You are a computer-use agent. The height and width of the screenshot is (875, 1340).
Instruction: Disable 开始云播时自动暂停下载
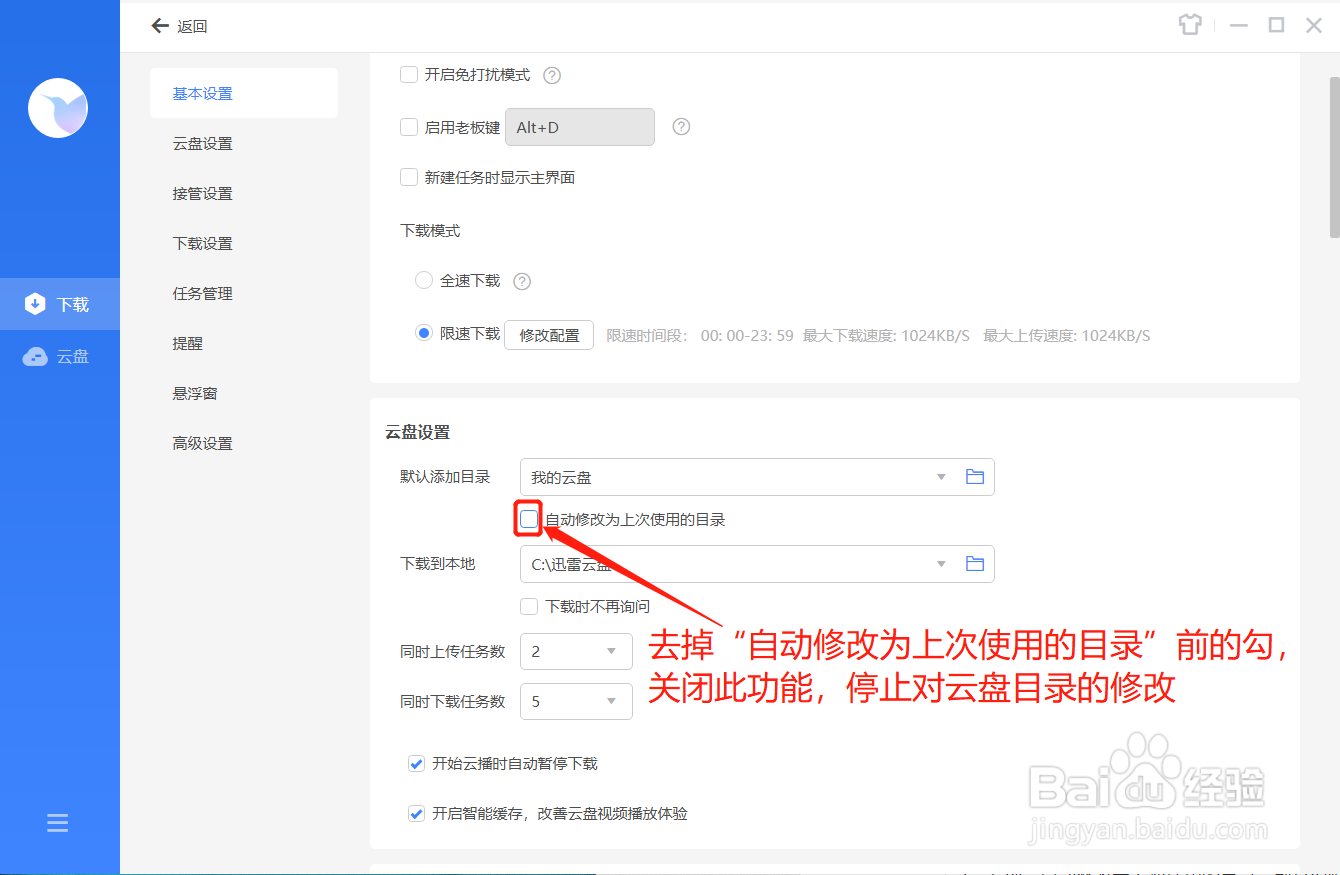(x=416, y=763)
